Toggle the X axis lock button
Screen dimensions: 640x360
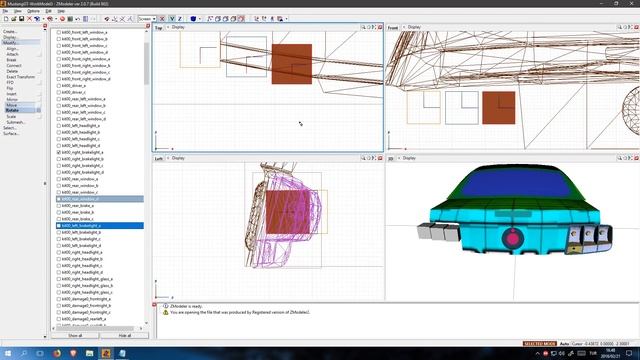coord(162,19)
